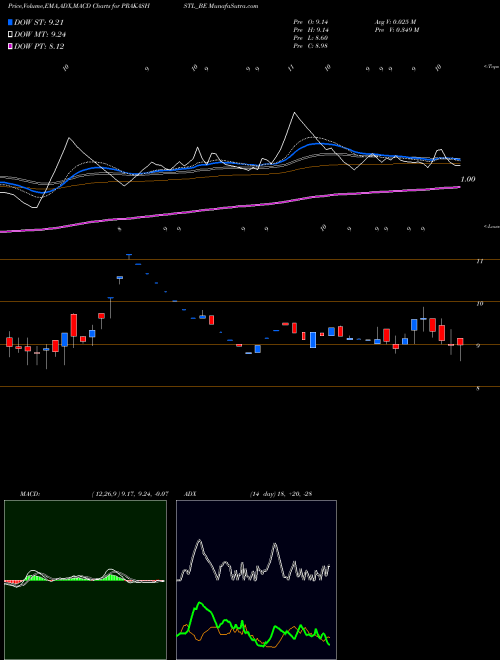Viewport: 500px width, 660px height.
Task: Click the '1.00' label beside the EMA lines
Action: tap(468, 179)
